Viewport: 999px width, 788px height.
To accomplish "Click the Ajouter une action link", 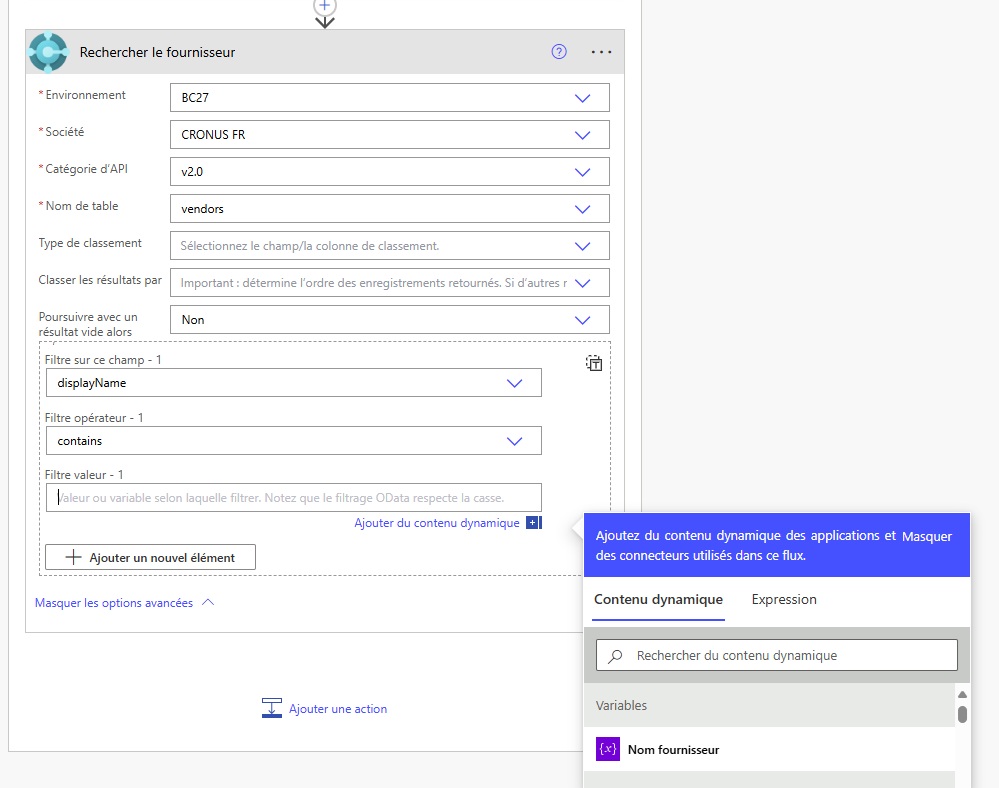I will pos(337,709).
